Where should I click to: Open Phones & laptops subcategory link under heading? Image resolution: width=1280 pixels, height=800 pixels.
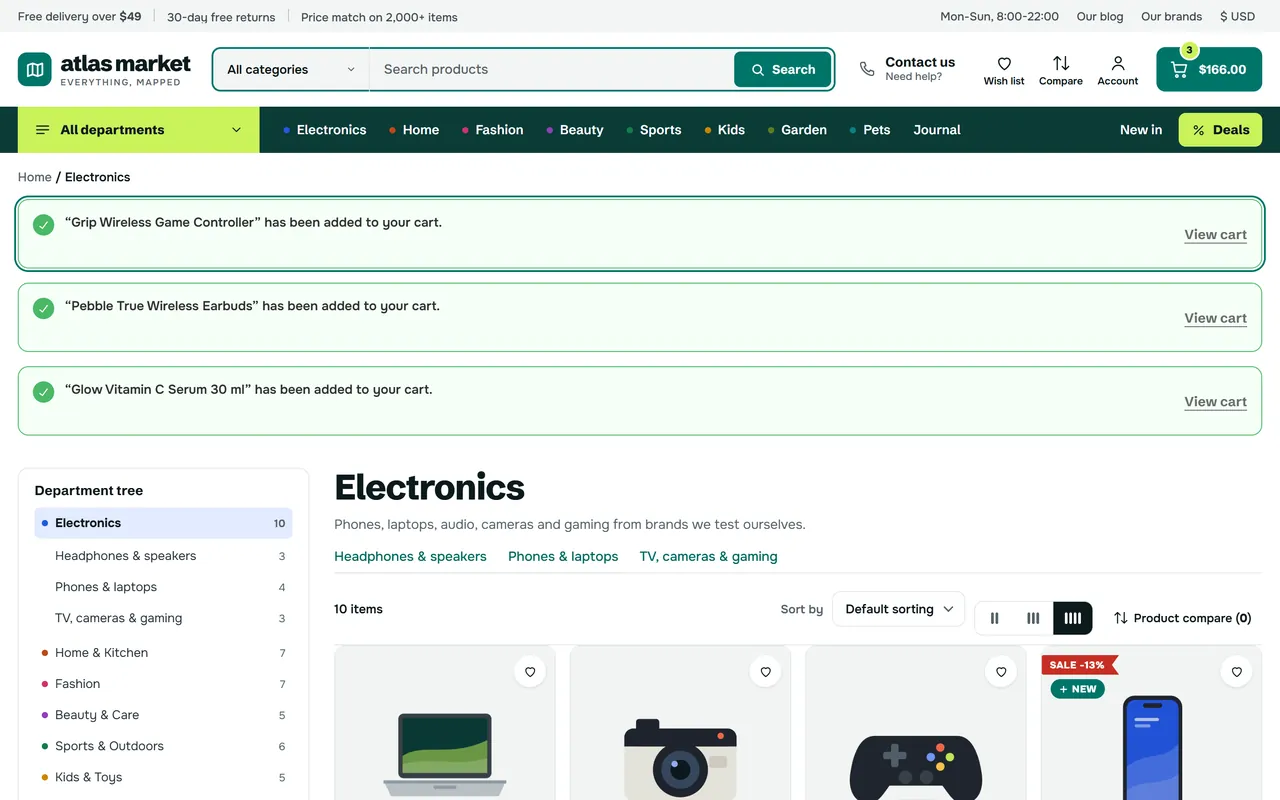(563, 556)
